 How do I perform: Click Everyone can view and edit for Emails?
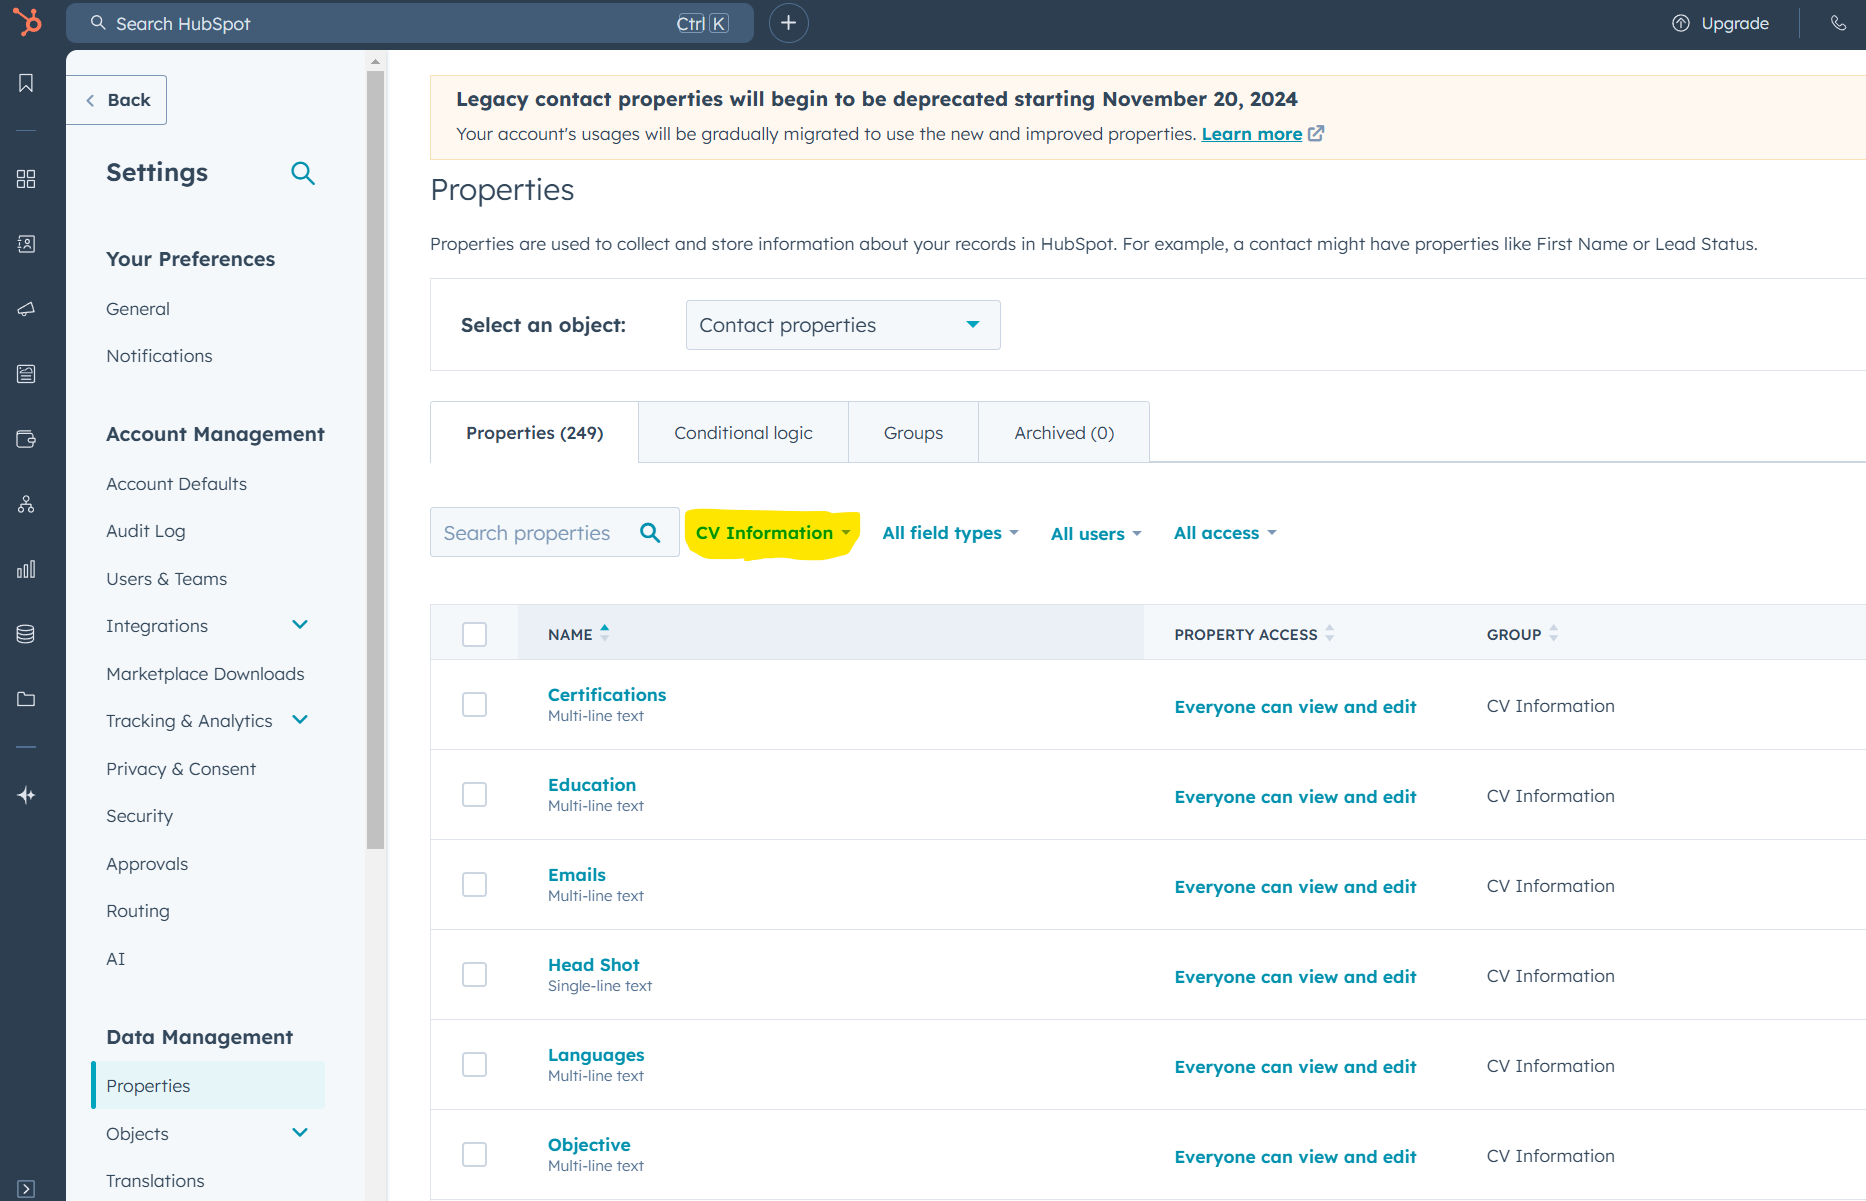1295,887
